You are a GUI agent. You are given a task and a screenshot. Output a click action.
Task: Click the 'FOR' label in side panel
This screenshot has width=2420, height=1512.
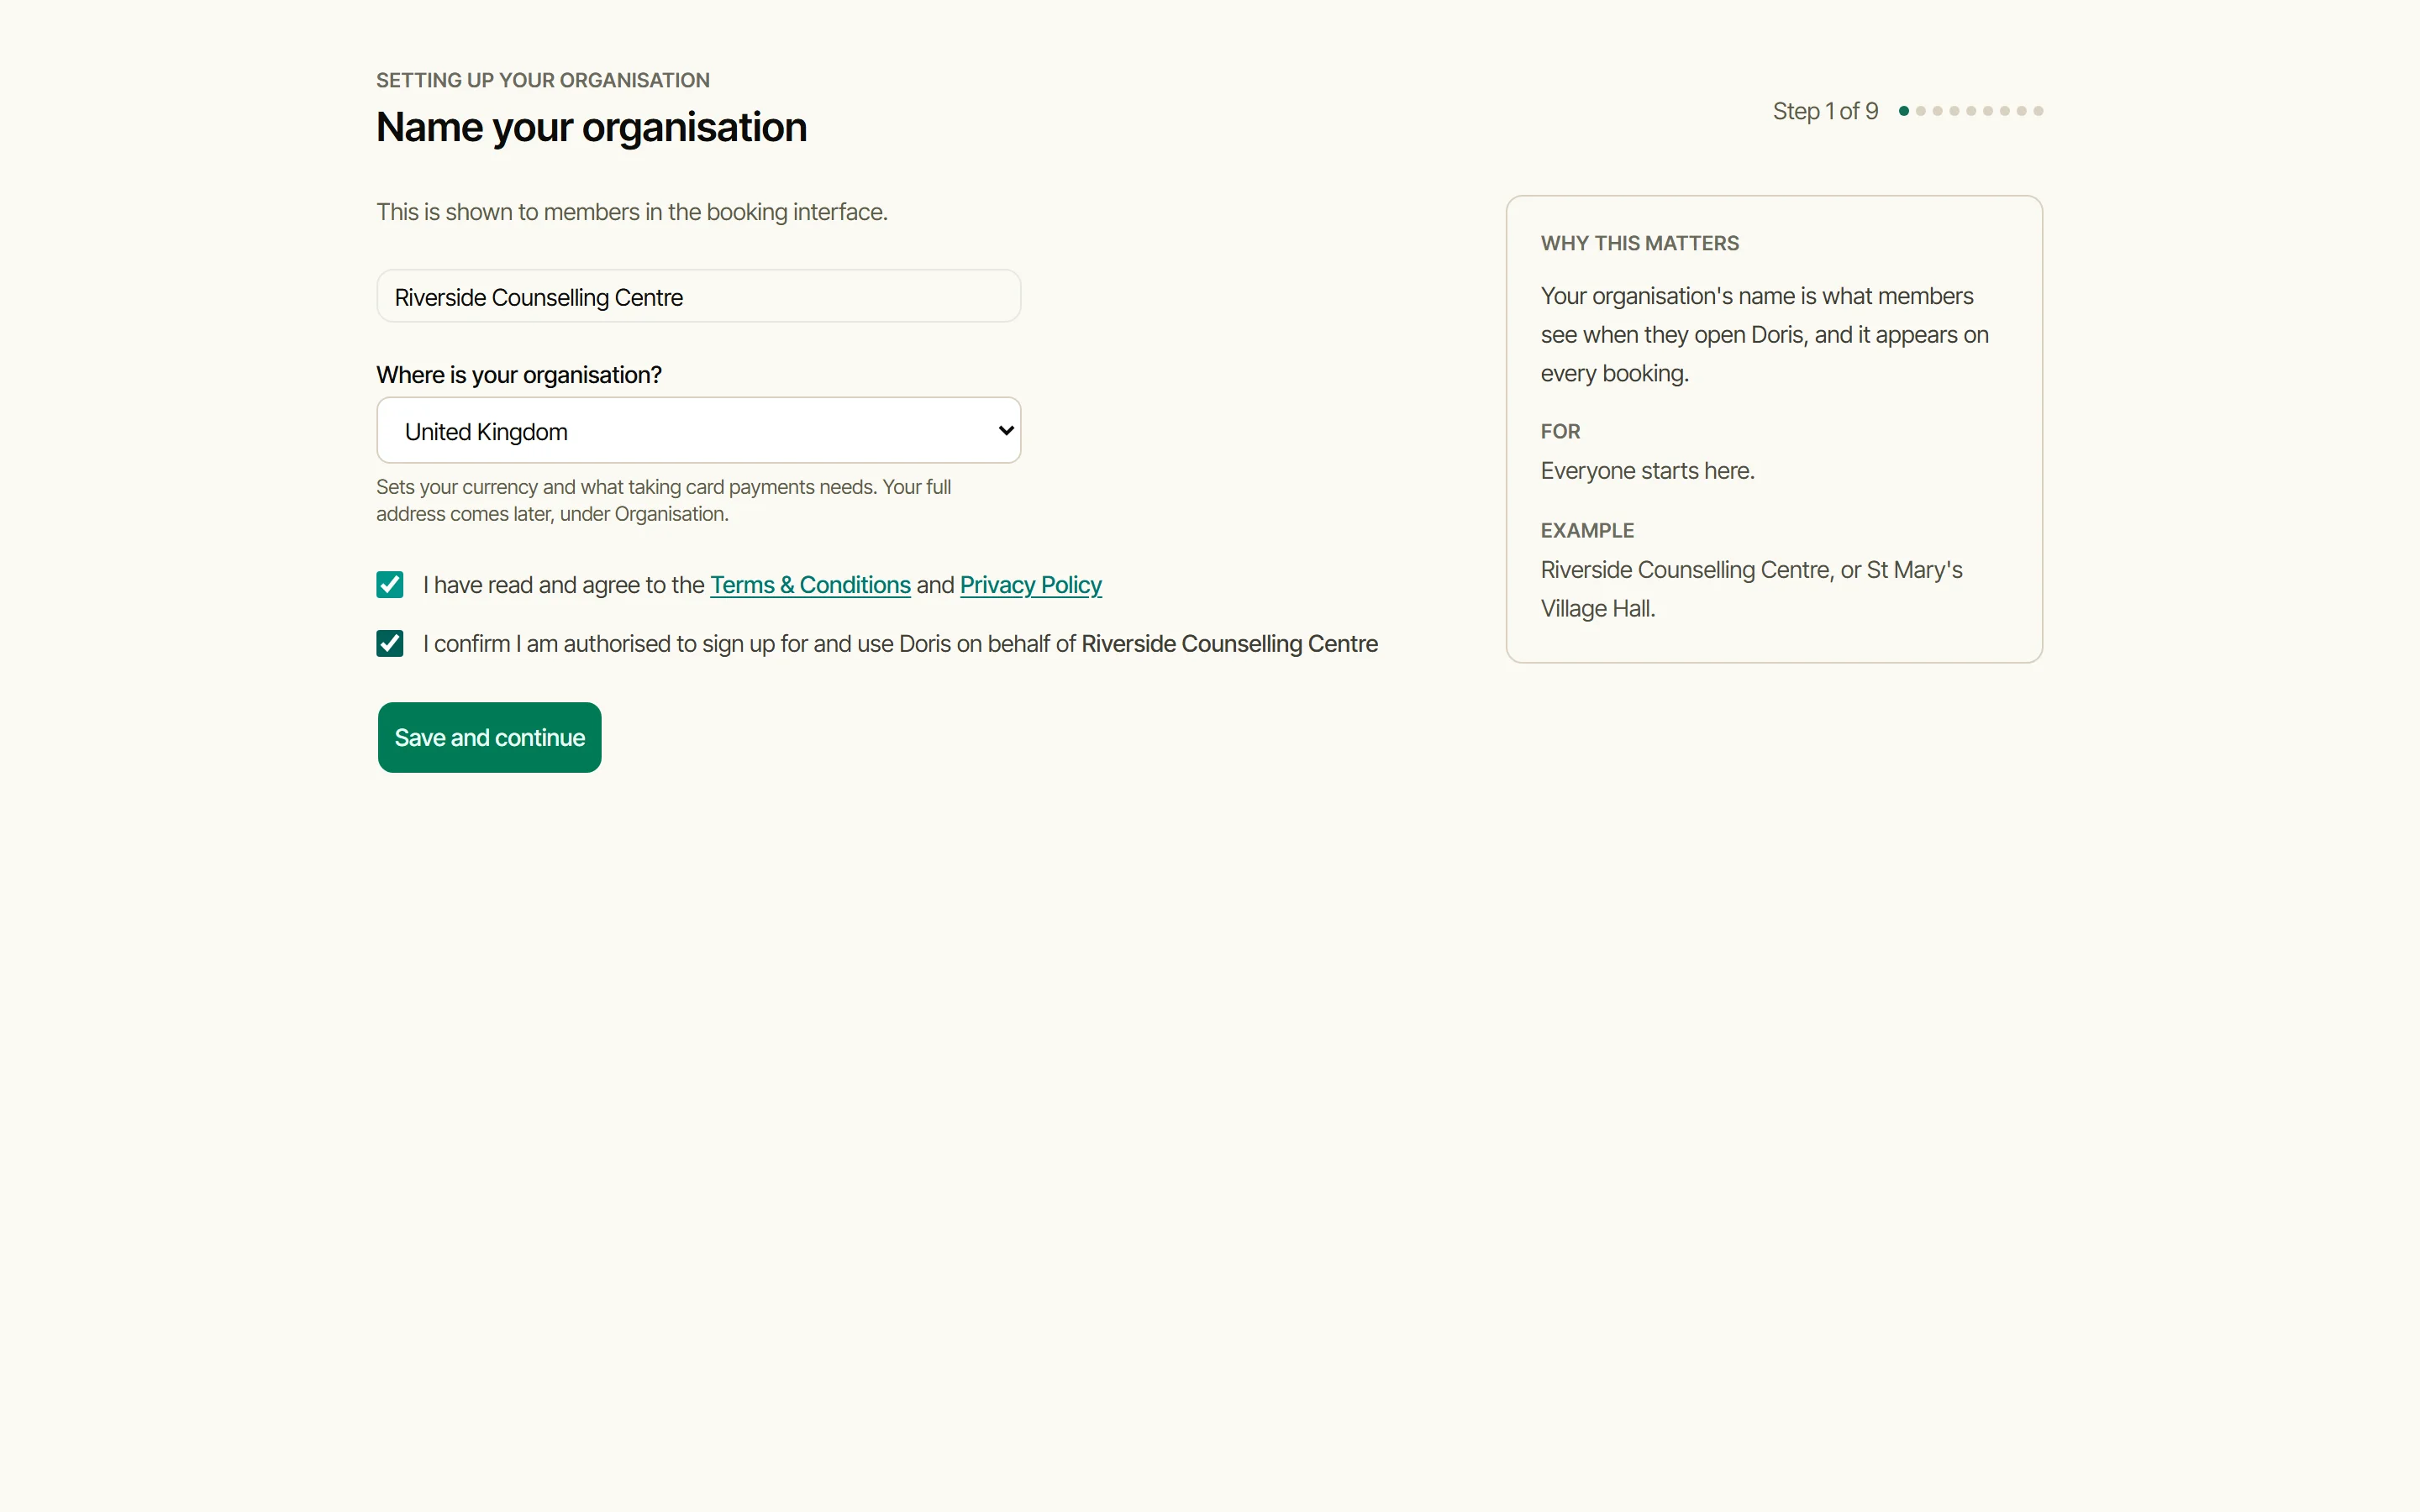click(1560, 431)
